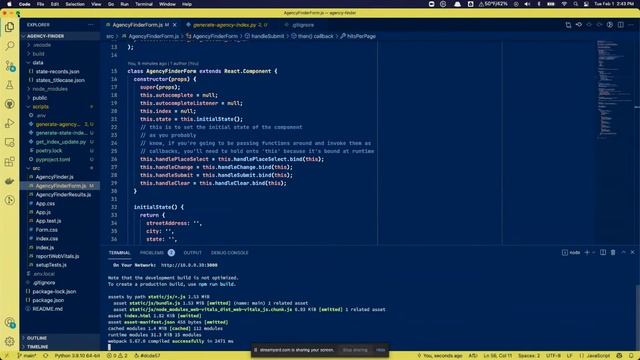
Task: Open the Remote Explorer view
Action: click(x=10, y=142)
